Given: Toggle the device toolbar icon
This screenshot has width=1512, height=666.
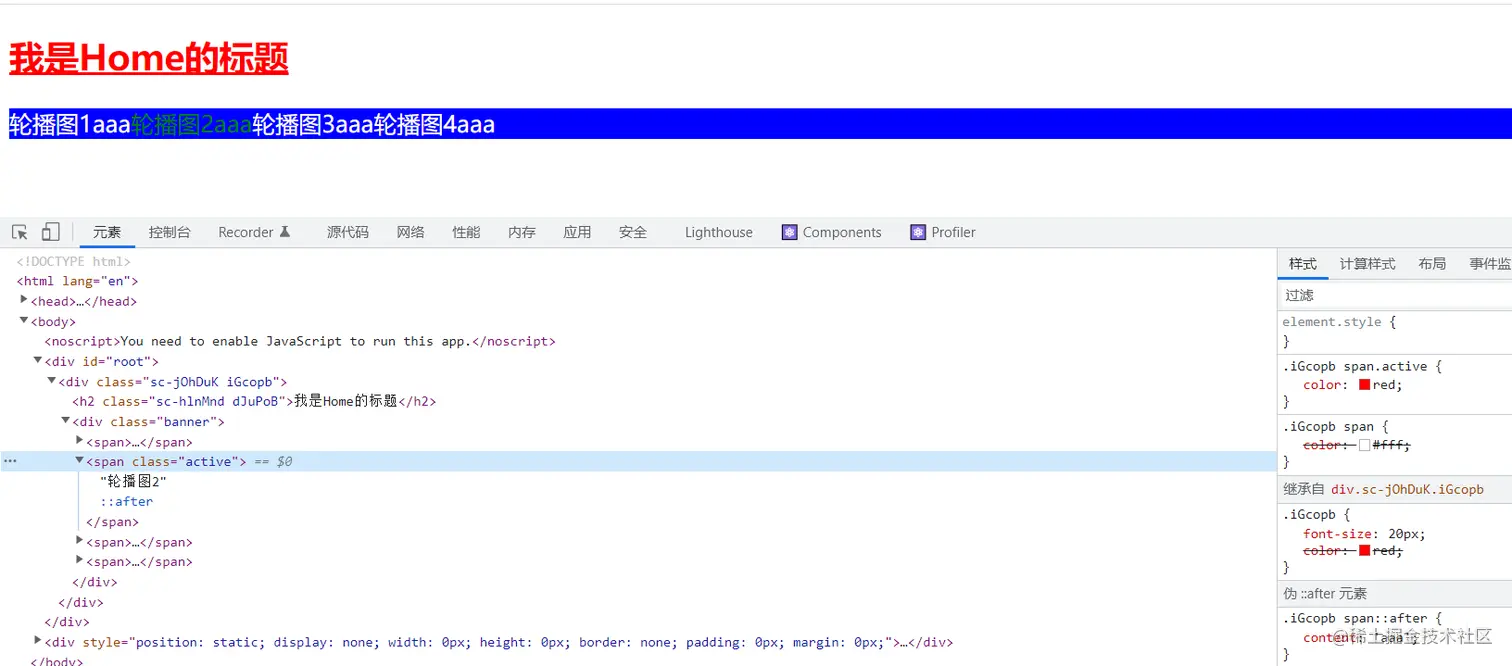Looking at the screenshot, I should pyautogui.click(x=50, y=232).
